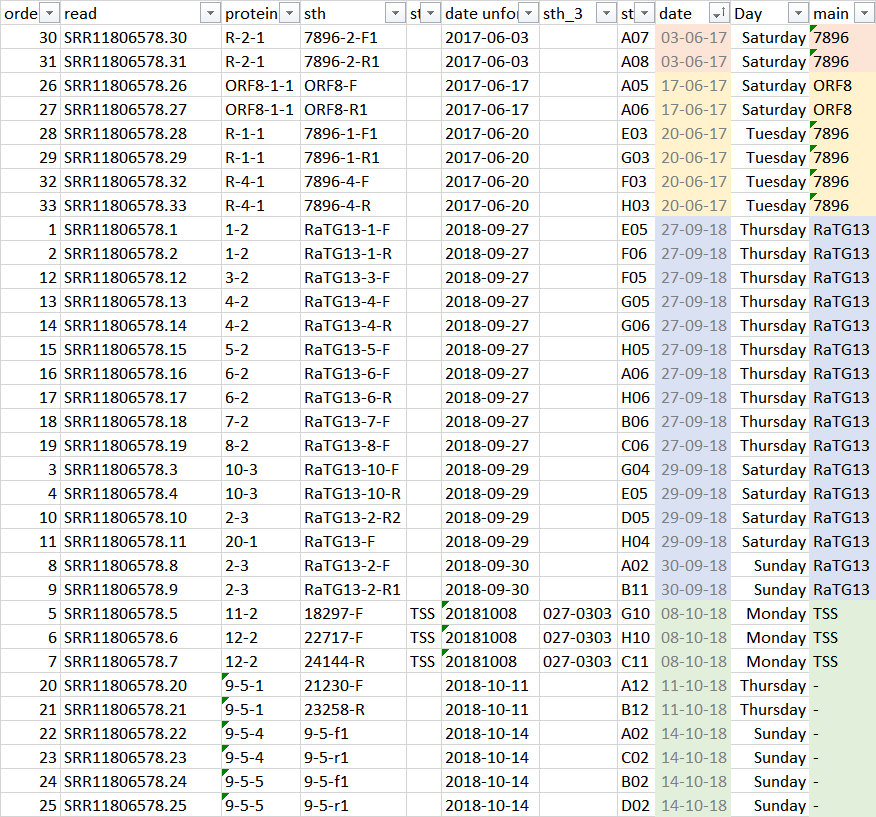876x817 pixels.
Task: Click cell SRR11806578.5
Action: [141, 614]
